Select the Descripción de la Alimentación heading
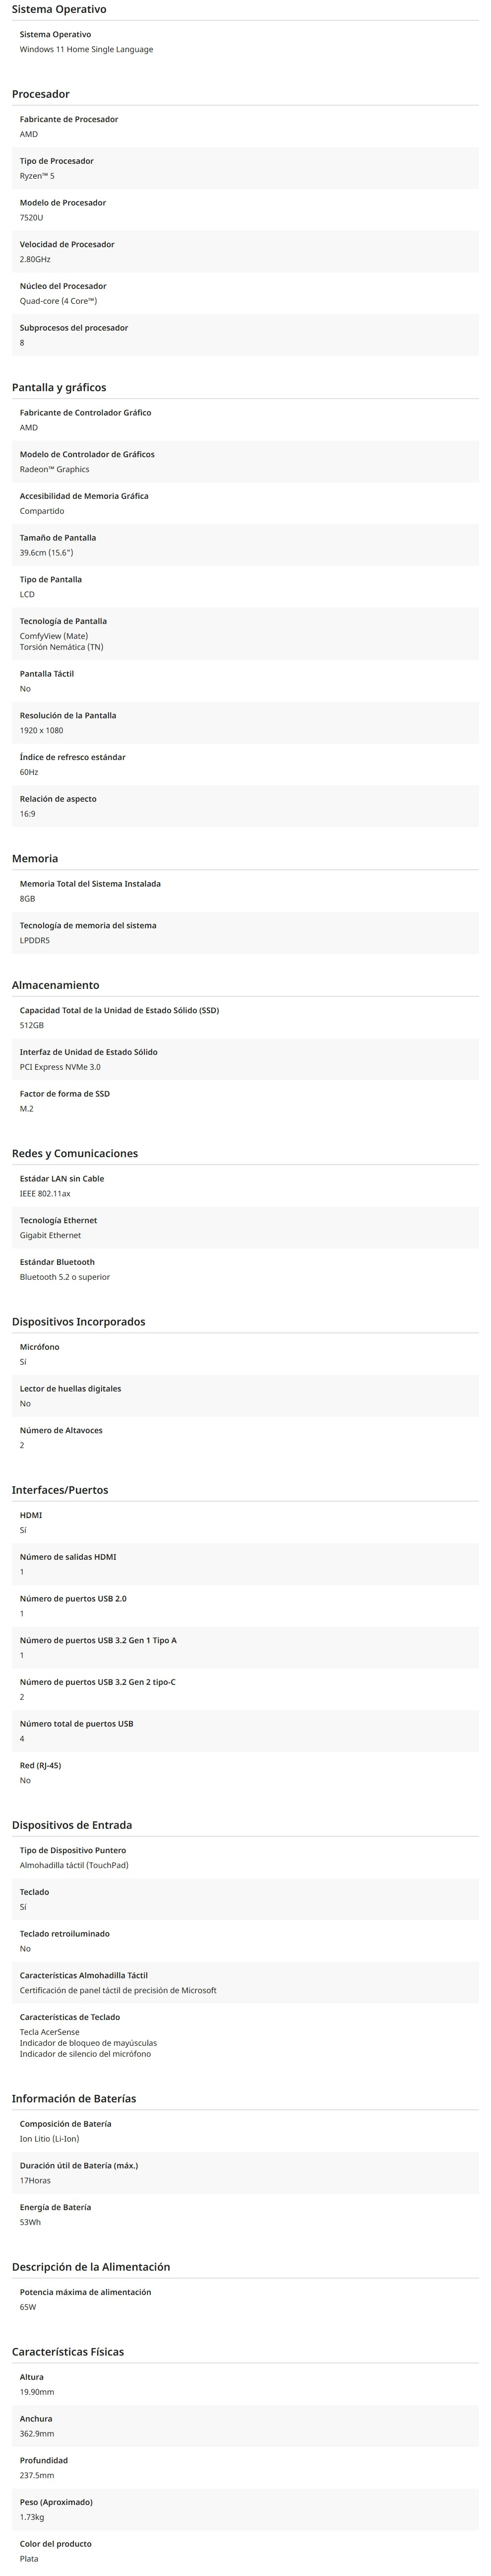491x2576 pixels. 91,2266
